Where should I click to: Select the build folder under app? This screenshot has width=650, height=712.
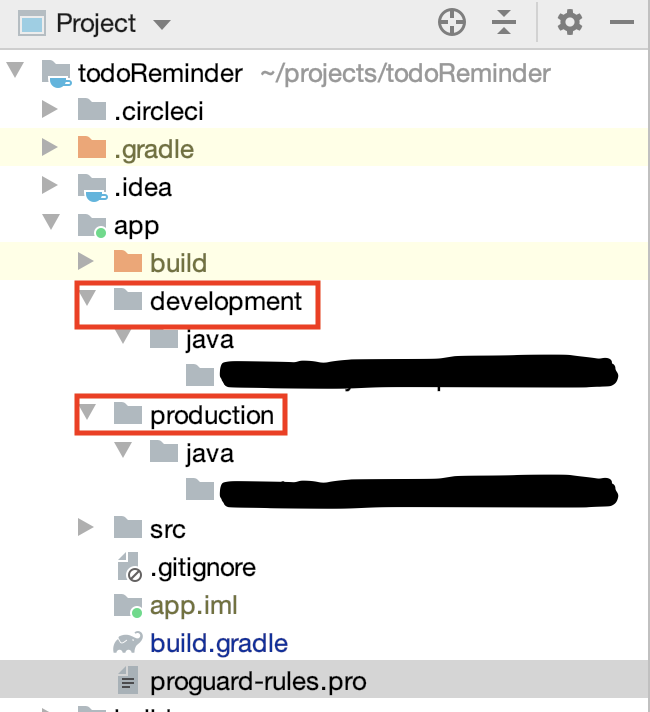(178, 263)
